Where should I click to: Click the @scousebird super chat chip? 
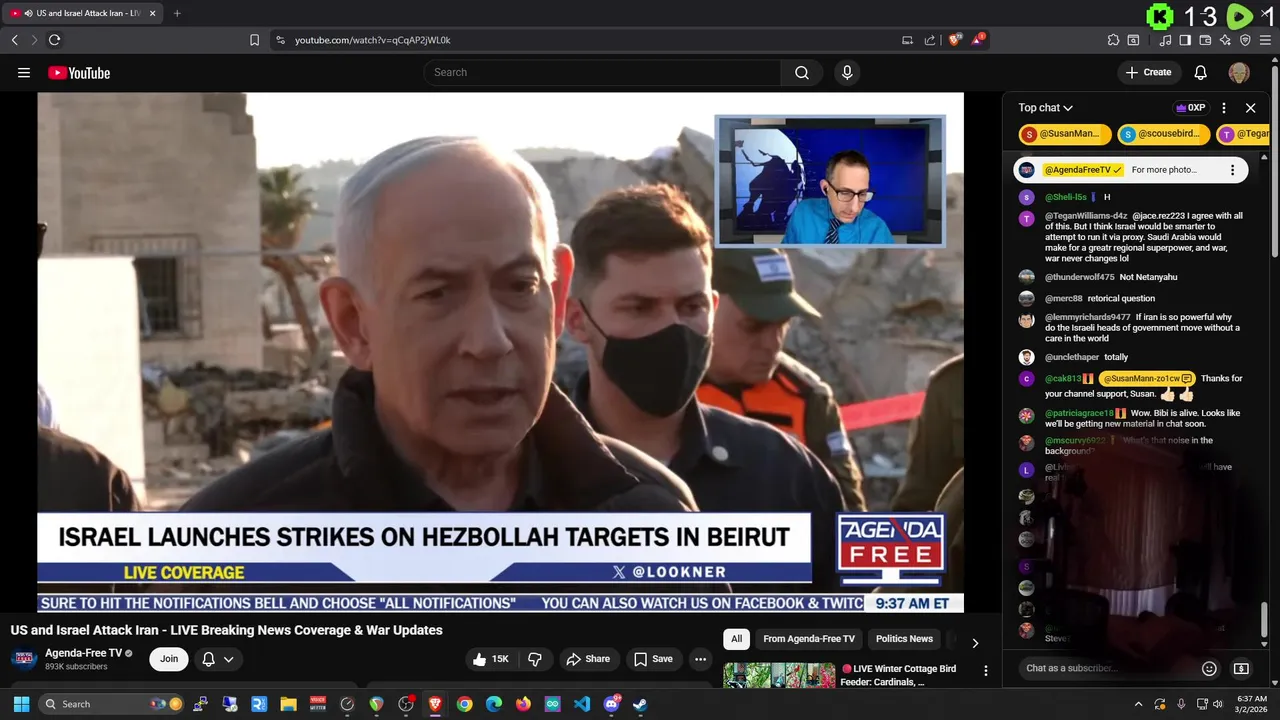[1163, 134]
